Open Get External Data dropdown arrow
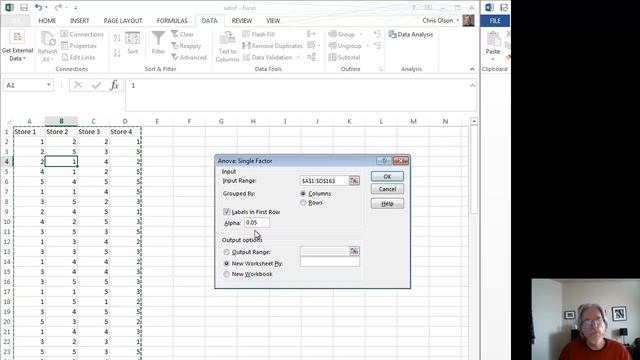The width and height of the screenshot is (640, 360). [24, 59]
